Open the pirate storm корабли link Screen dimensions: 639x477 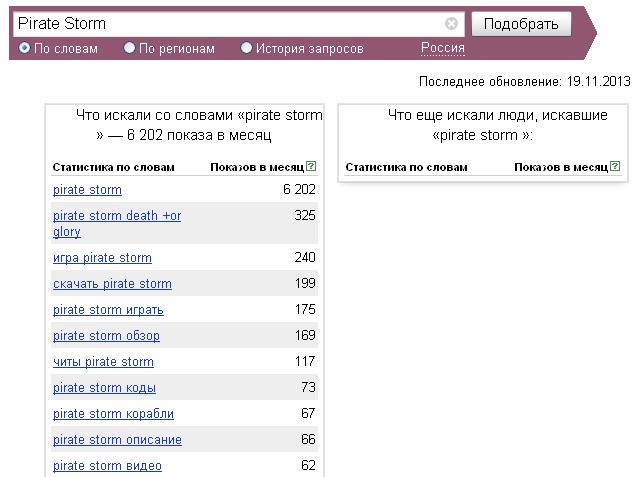(113, 414)
